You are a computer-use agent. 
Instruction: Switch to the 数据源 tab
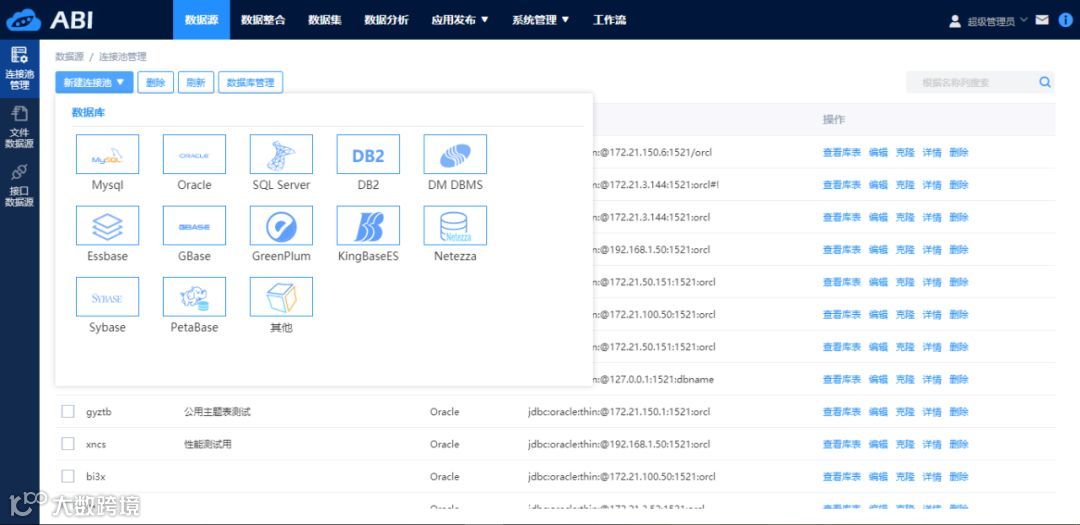[201, 20]
